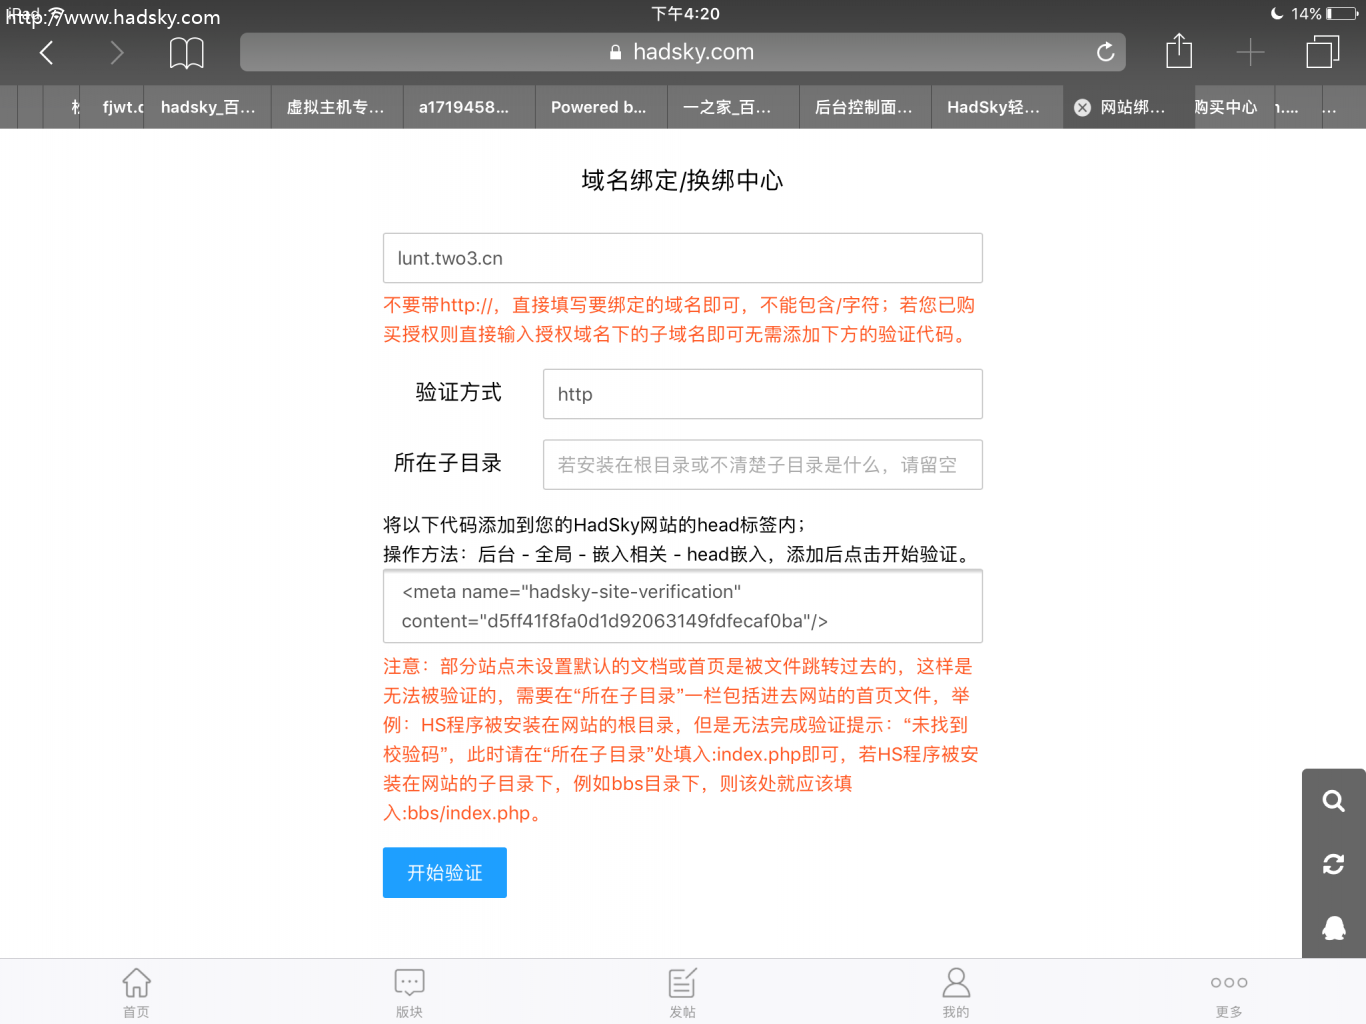Add a new tab with plus icon
Image resolution: width=1366 pixels, height=1024 pixels.
(x=1250, y=52)
